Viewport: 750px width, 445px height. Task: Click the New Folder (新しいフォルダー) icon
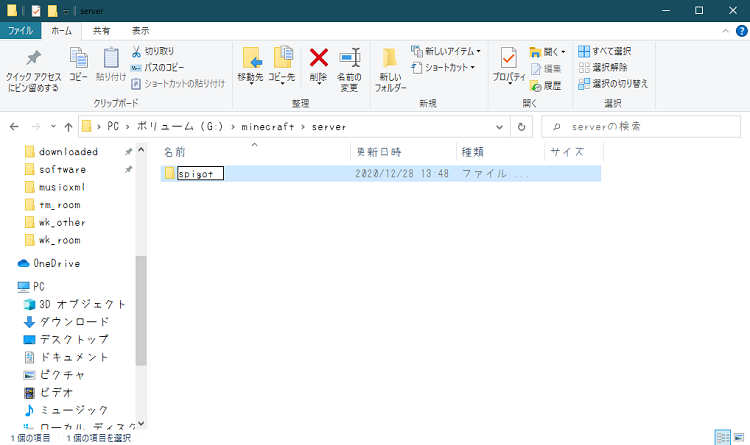(x=390, y=60)
